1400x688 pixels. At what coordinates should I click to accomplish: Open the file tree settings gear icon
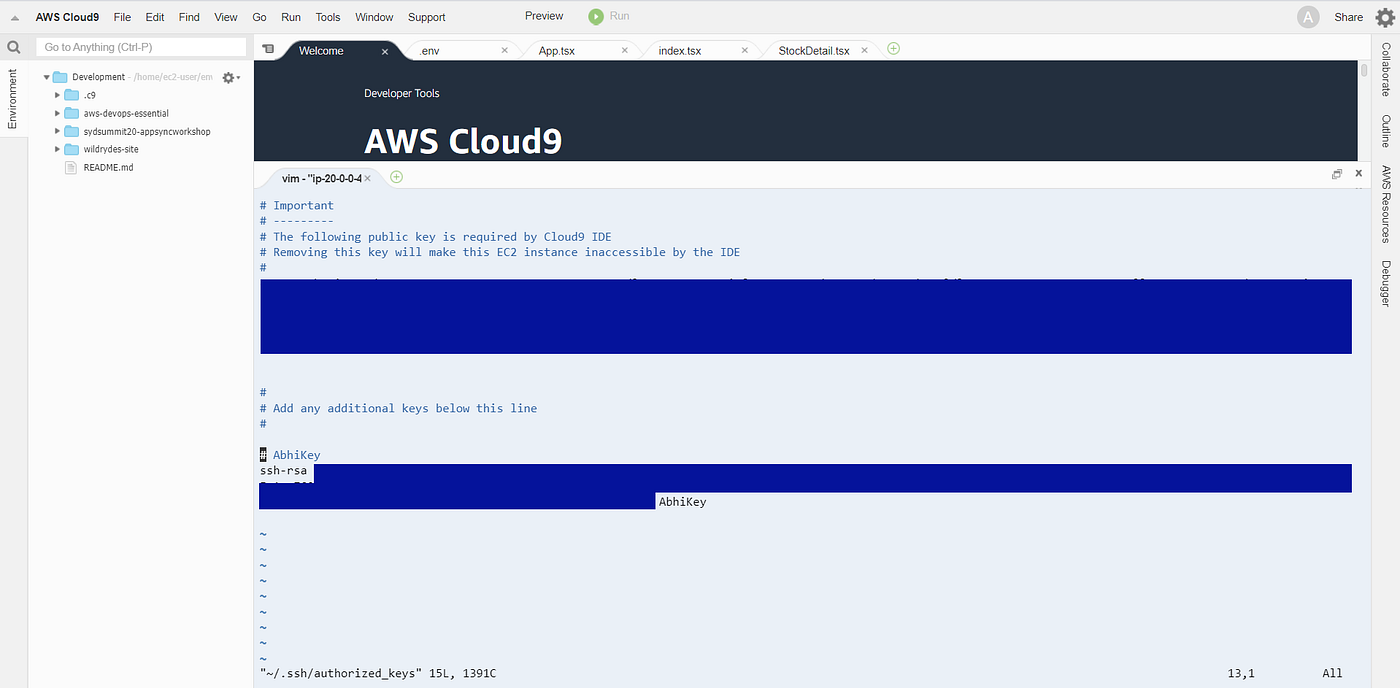point(228,76)
